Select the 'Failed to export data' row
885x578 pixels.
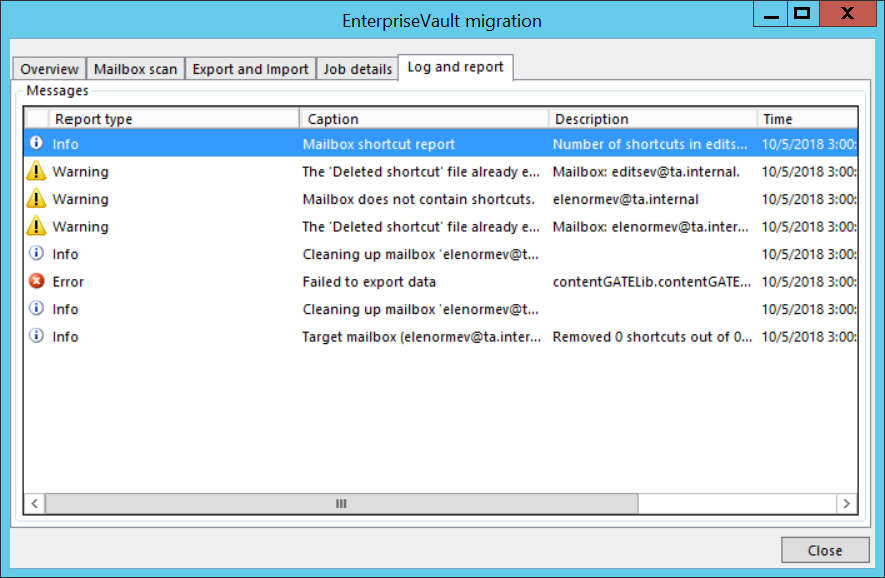coord(369,282)
